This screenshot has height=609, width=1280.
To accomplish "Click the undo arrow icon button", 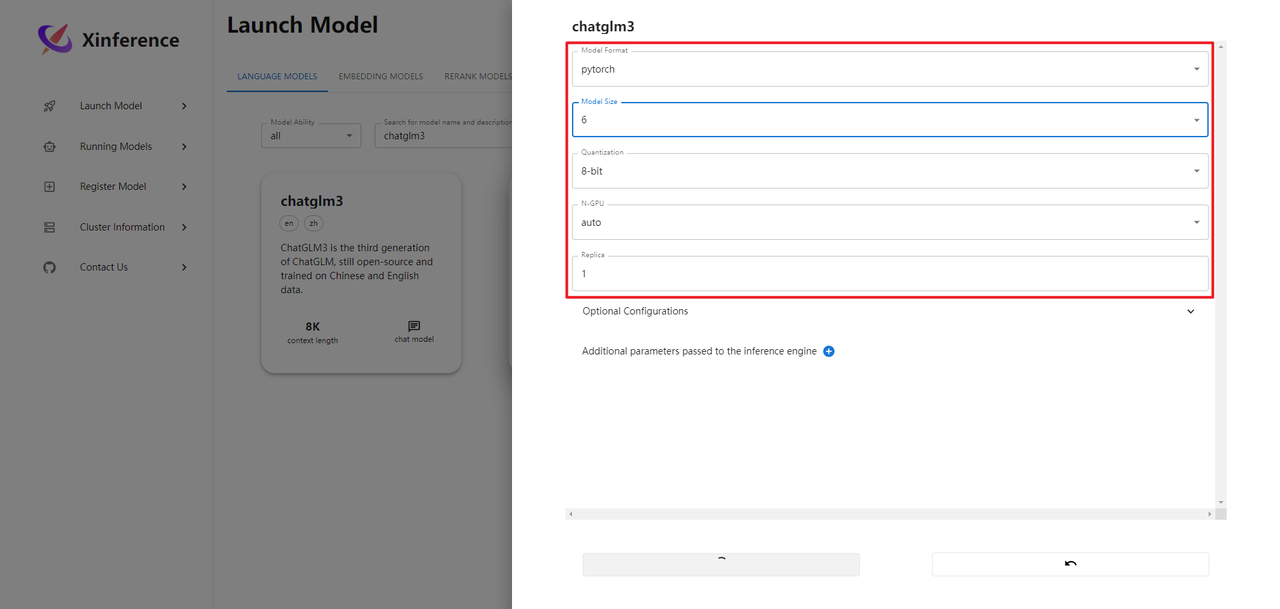I will [1070, 564].
